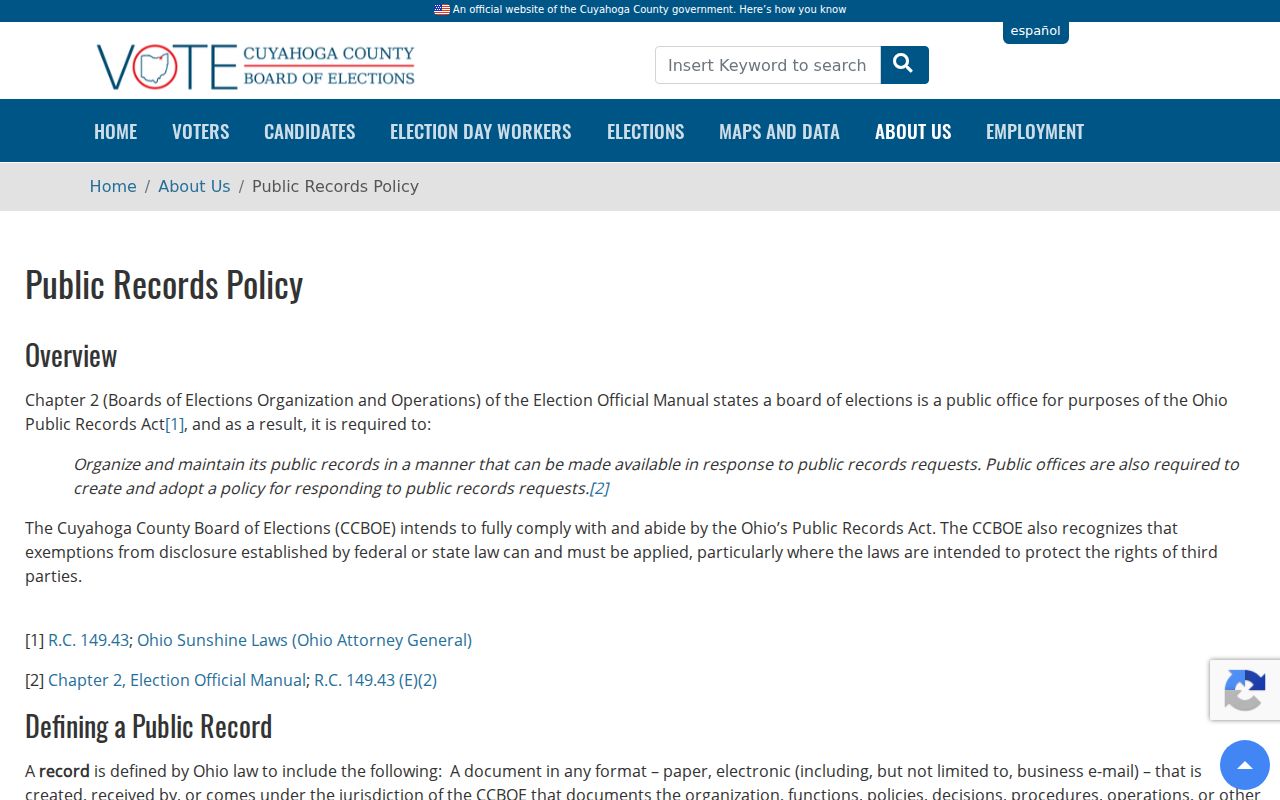Viewport: 1280px width, 800px height.
Task: Click the Home breadcrumb link
Action: [x=113, y=186]
